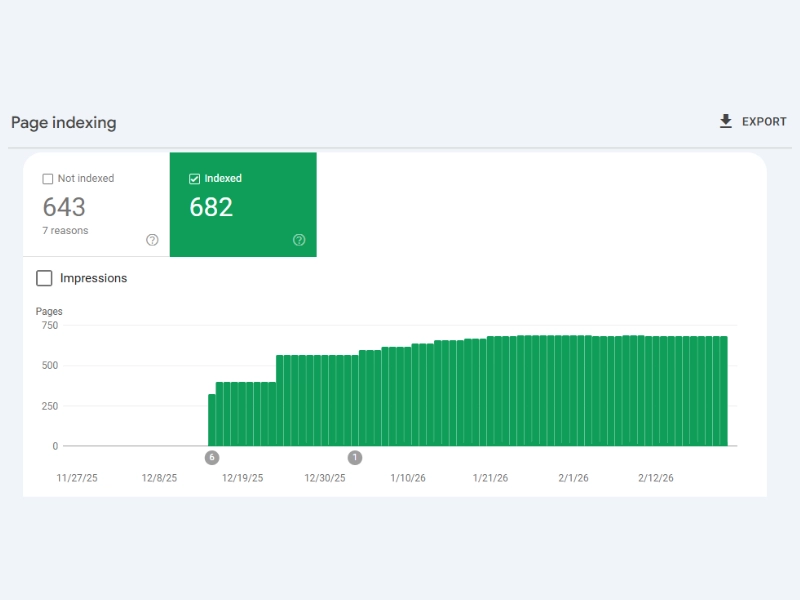Viewport: 800px width, 600px height.
Task: Click the Export download arrow icon
Action: click(726, 121)
